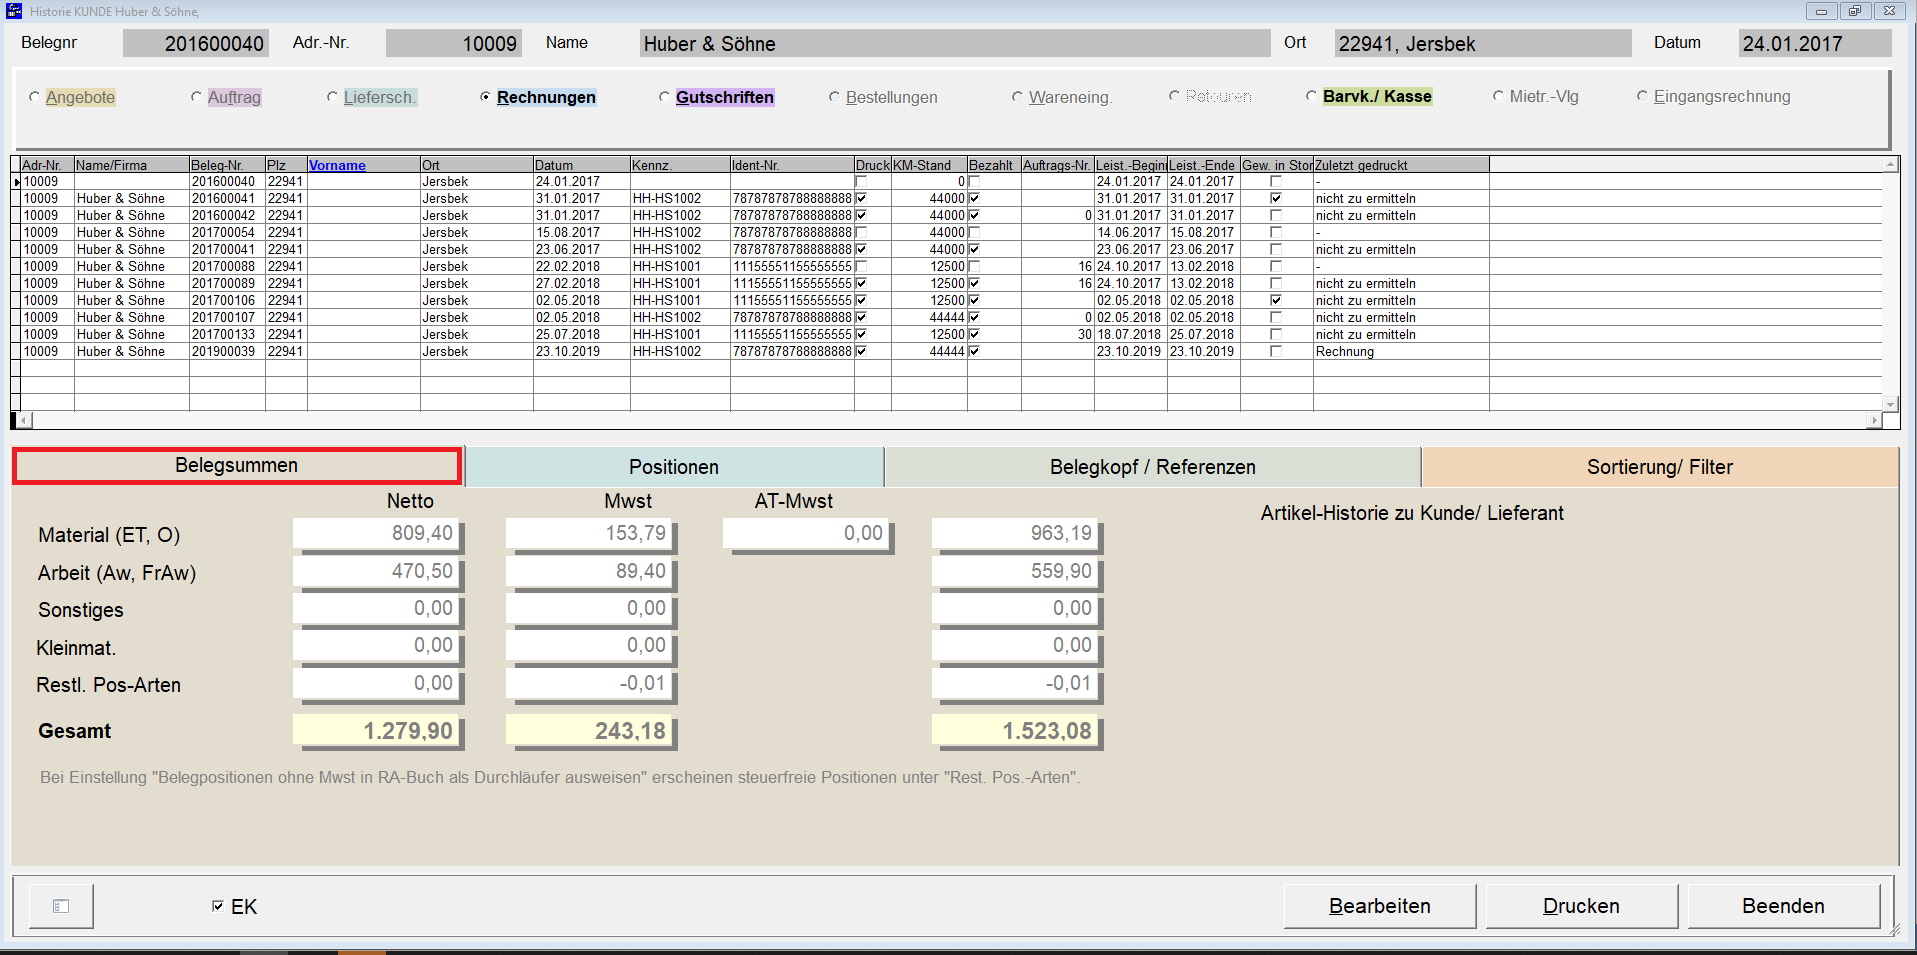Screen dimensions: 1917x955
Task: Click table horizontal scrollbar right arrow
Action: (x=1873, y=421)
